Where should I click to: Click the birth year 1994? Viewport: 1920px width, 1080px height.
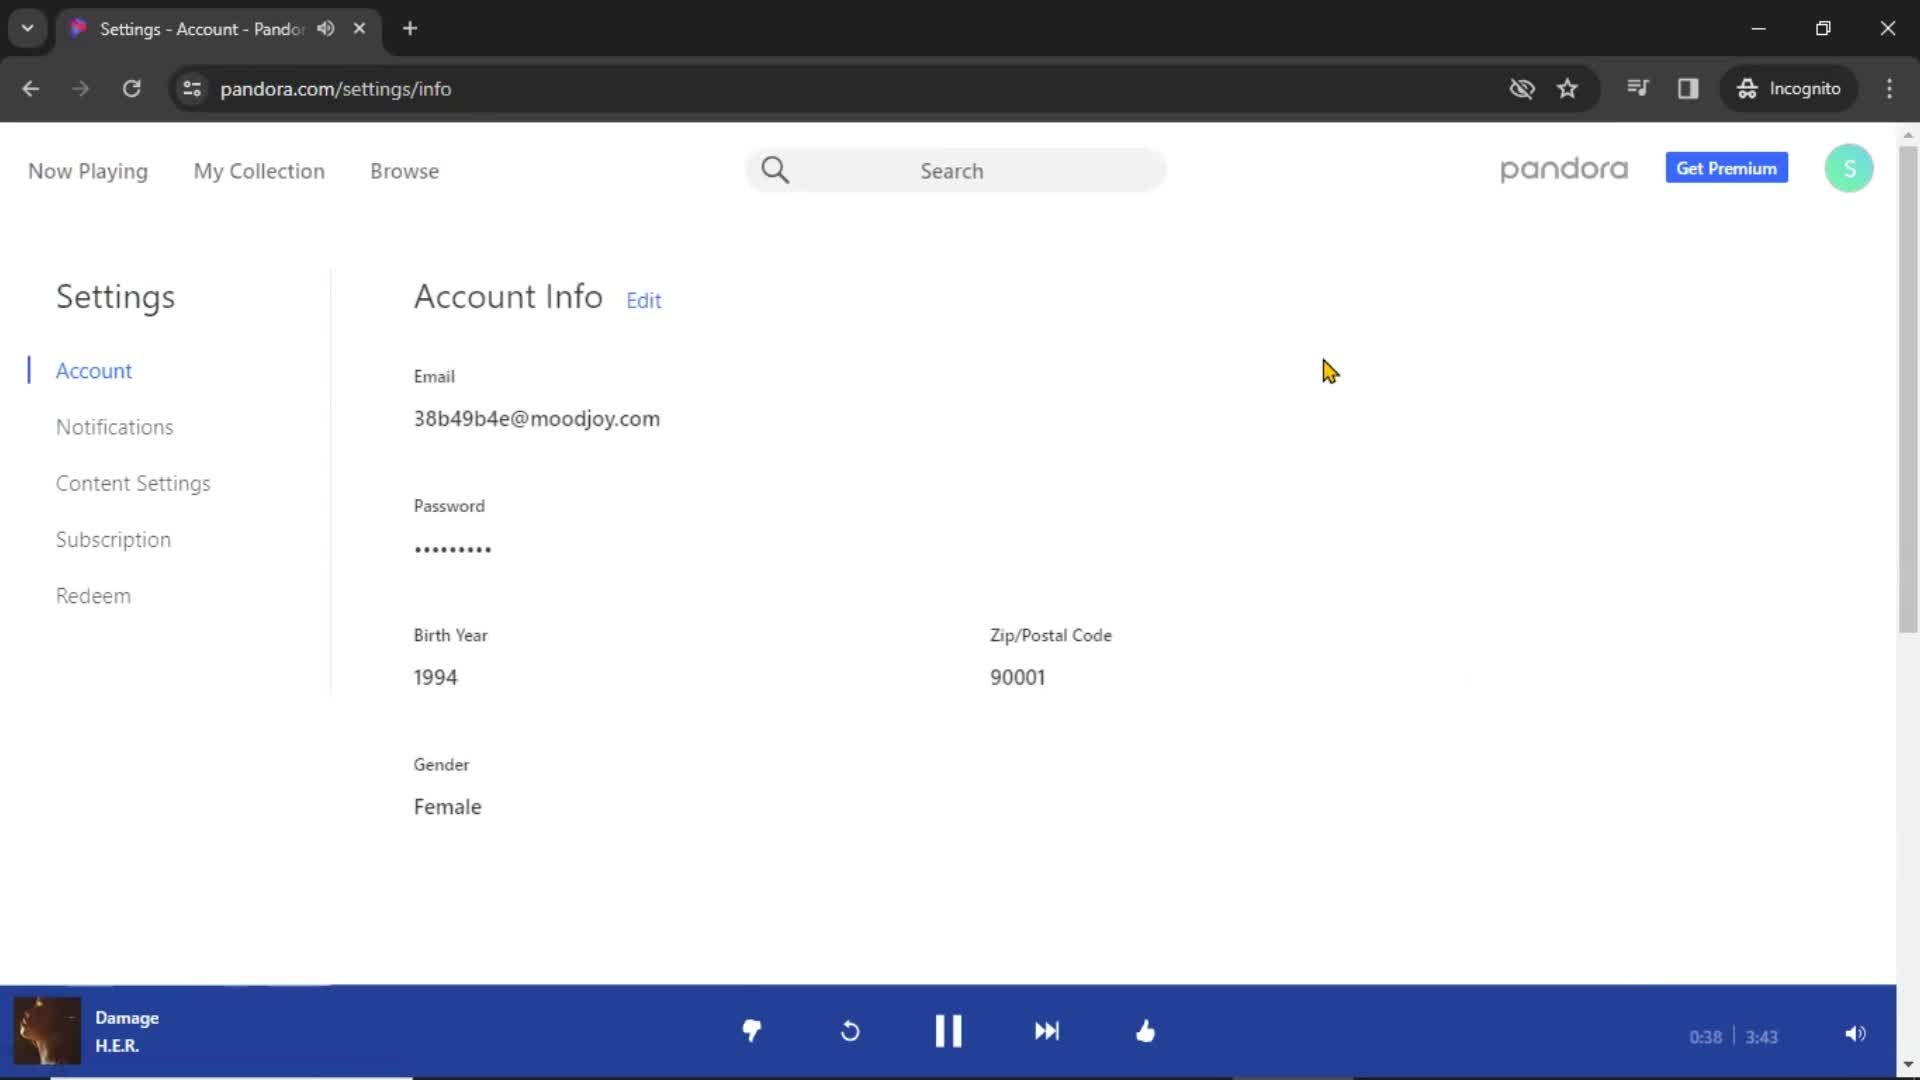tap(436, 677)
